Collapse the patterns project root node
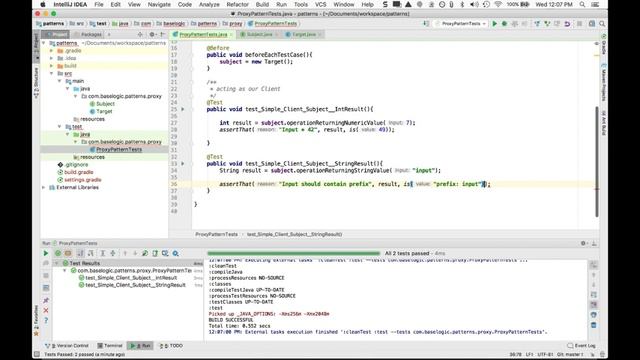 click(x=44, y=43)
